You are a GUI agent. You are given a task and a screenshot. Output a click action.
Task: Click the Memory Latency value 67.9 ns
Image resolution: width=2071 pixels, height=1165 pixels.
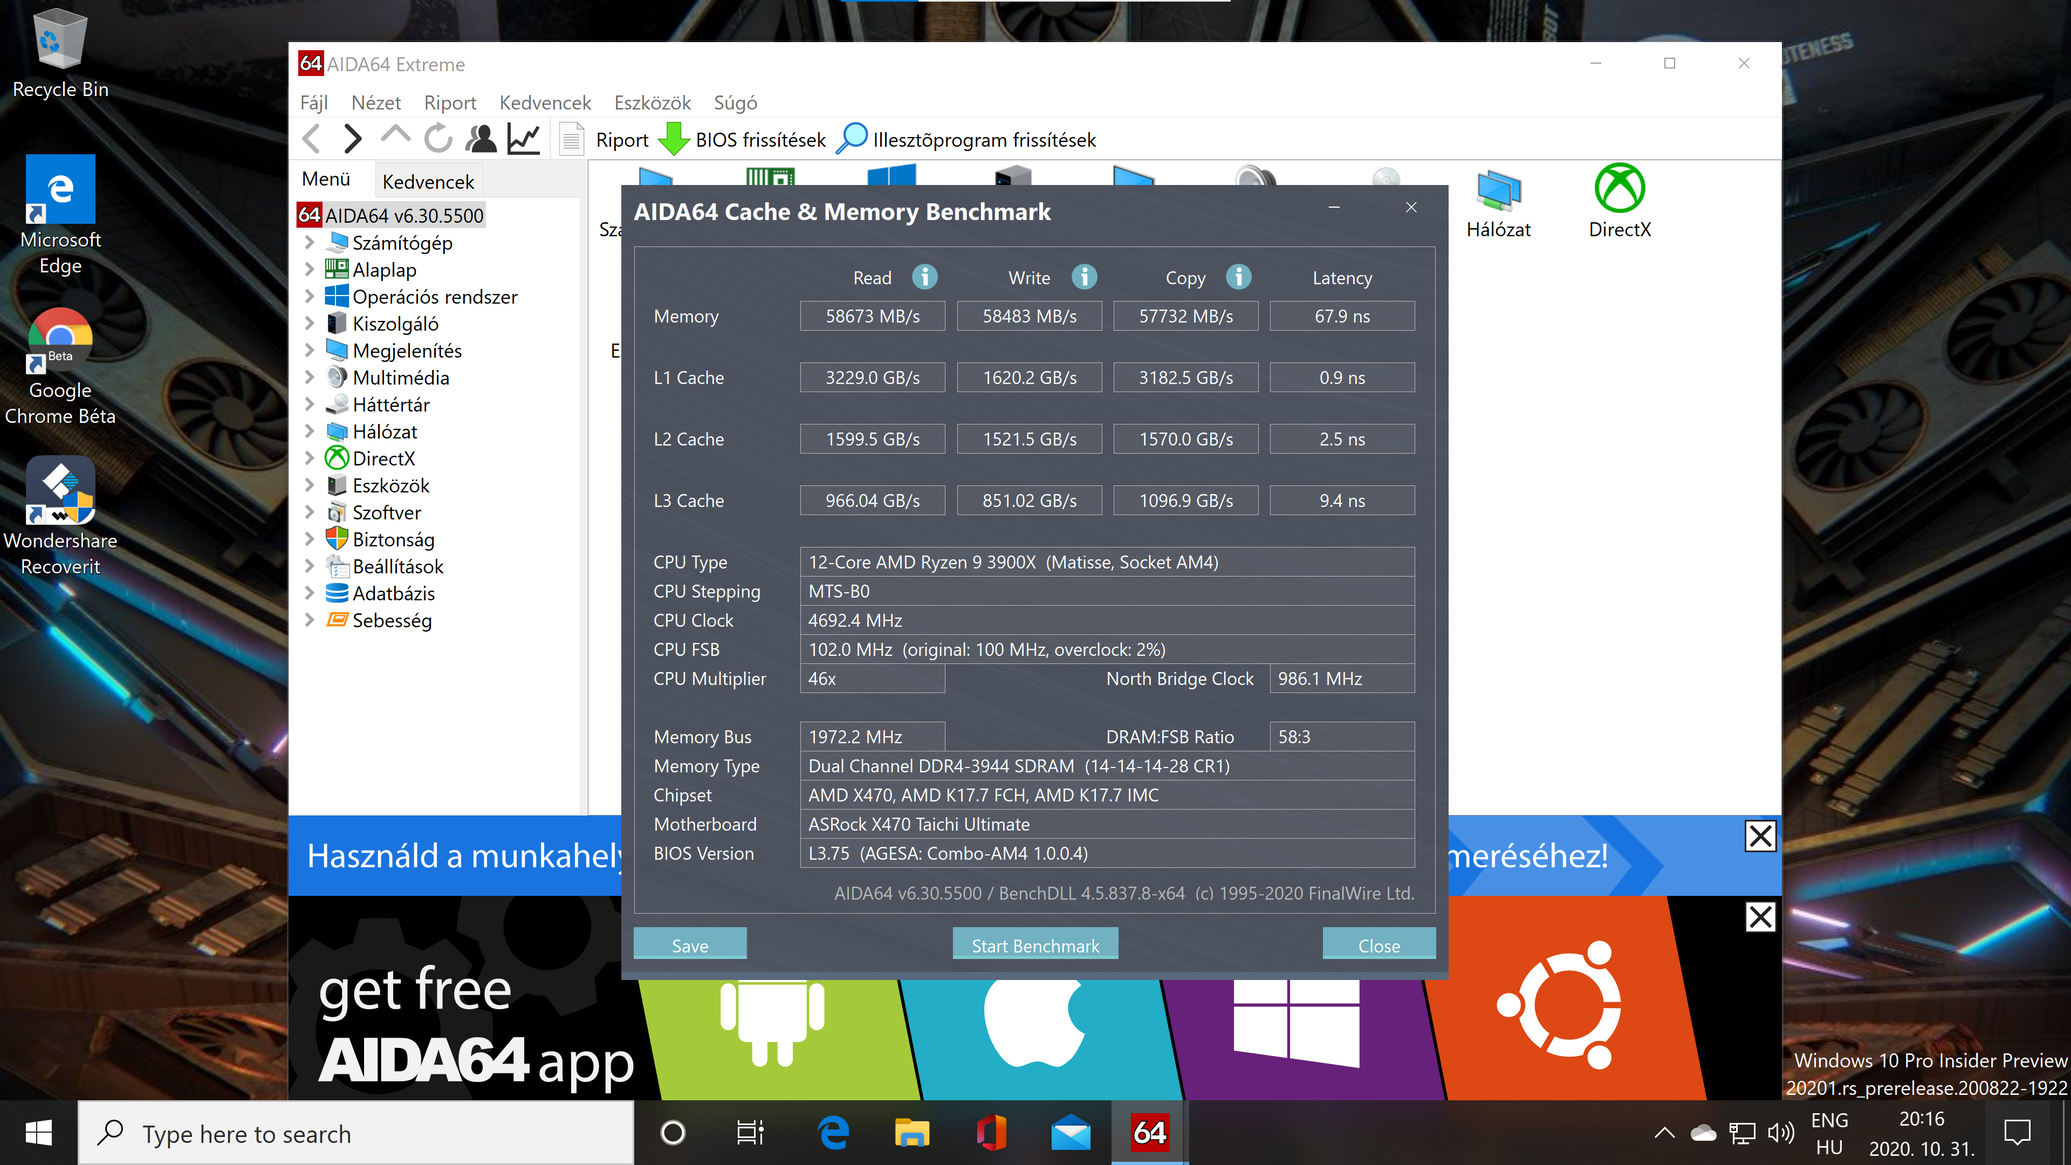[1342, 316]
